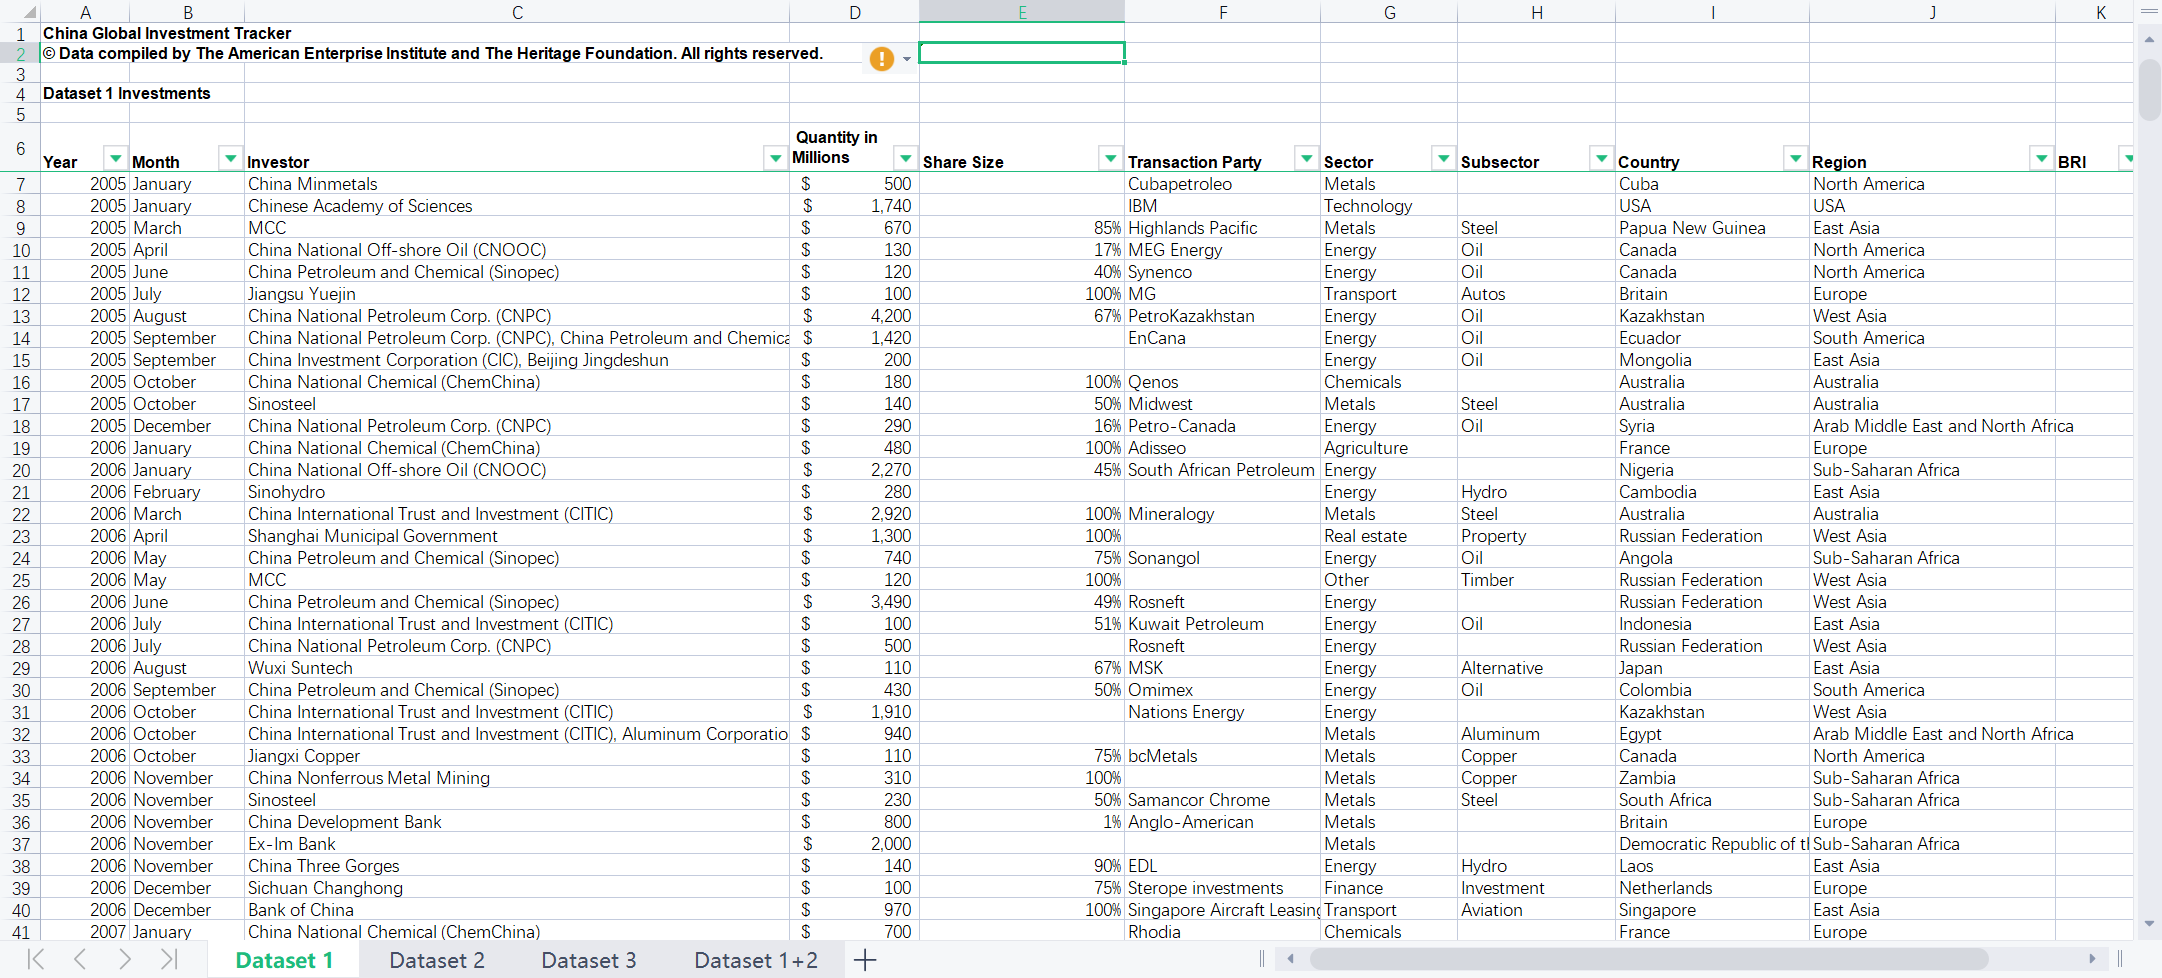Image resolution: width=2162 pixels, height=978 pixels.
Task: Select row 20 header
Action: 20,470
